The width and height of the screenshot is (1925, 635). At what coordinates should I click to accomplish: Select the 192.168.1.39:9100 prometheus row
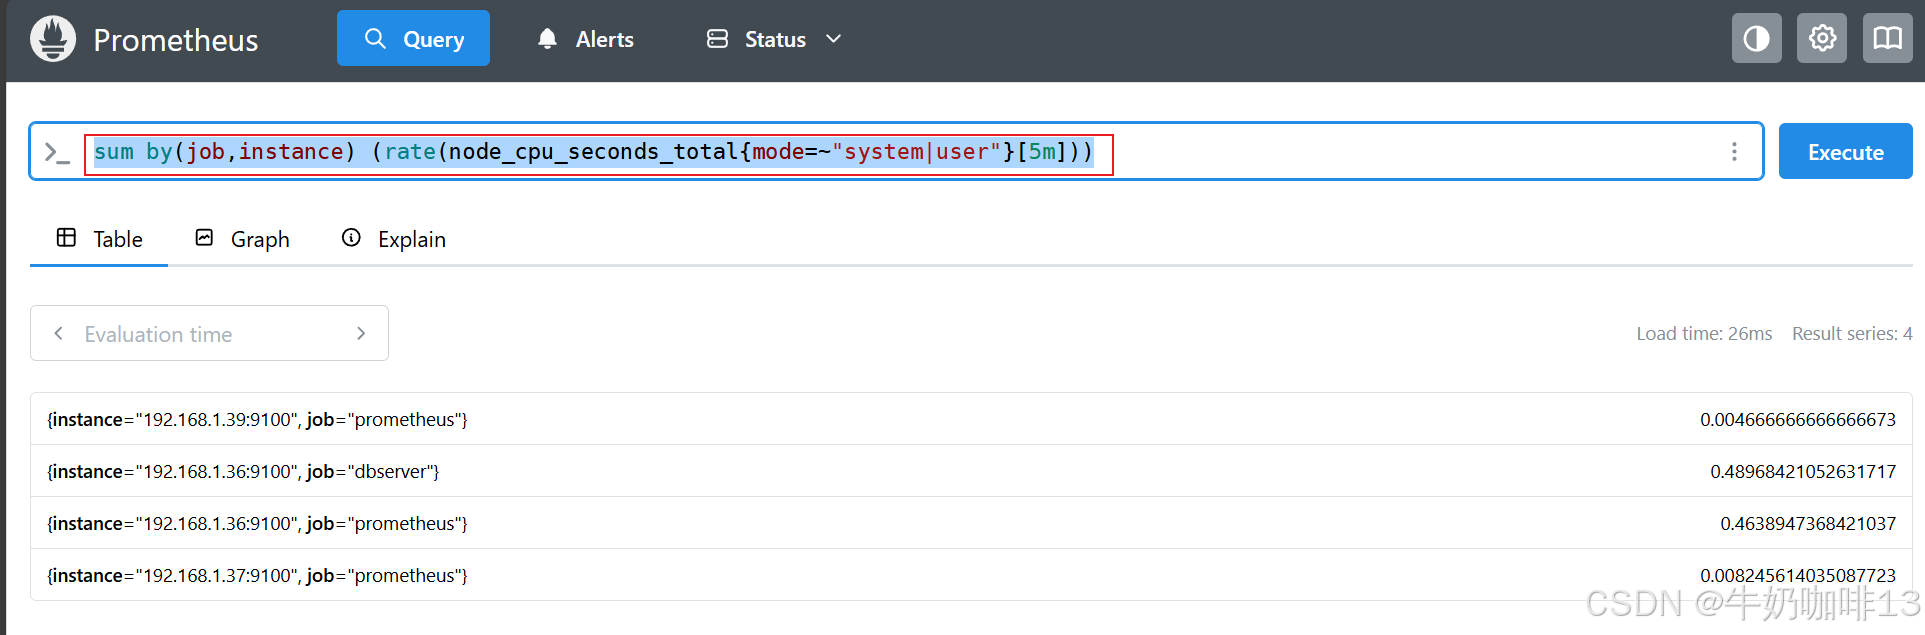(971, 419)
